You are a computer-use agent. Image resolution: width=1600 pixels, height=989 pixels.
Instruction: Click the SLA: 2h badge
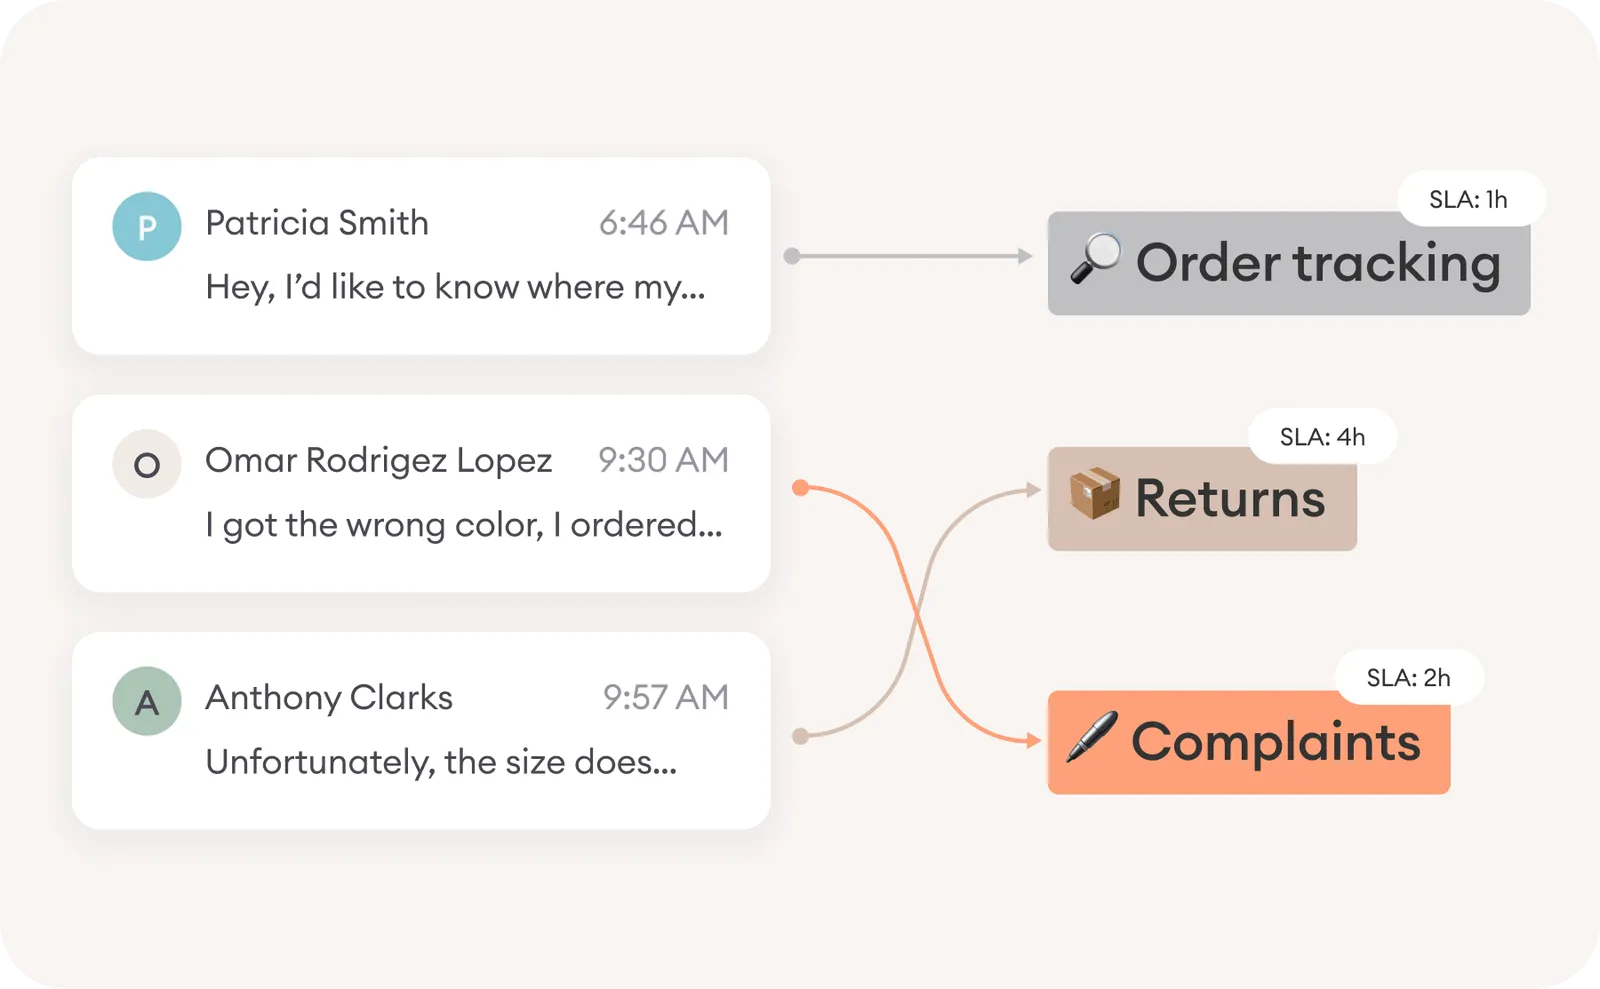(x=1408, y=678)
